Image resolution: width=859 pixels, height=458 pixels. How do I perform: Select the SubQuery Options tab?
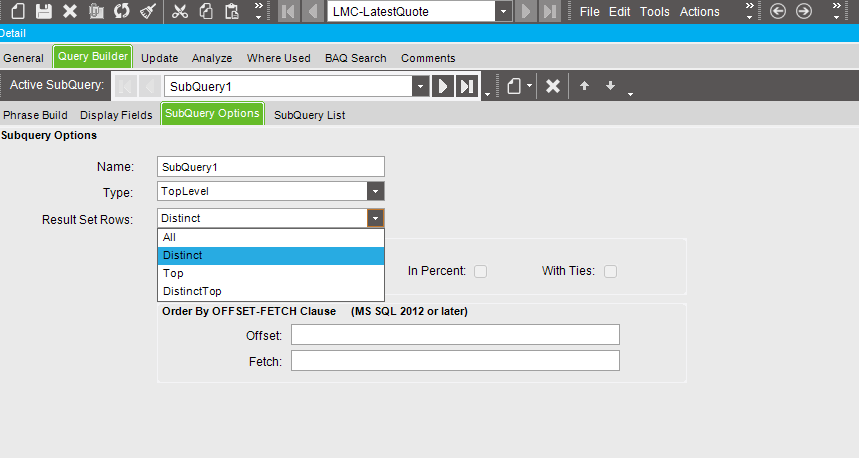point(213,113)
